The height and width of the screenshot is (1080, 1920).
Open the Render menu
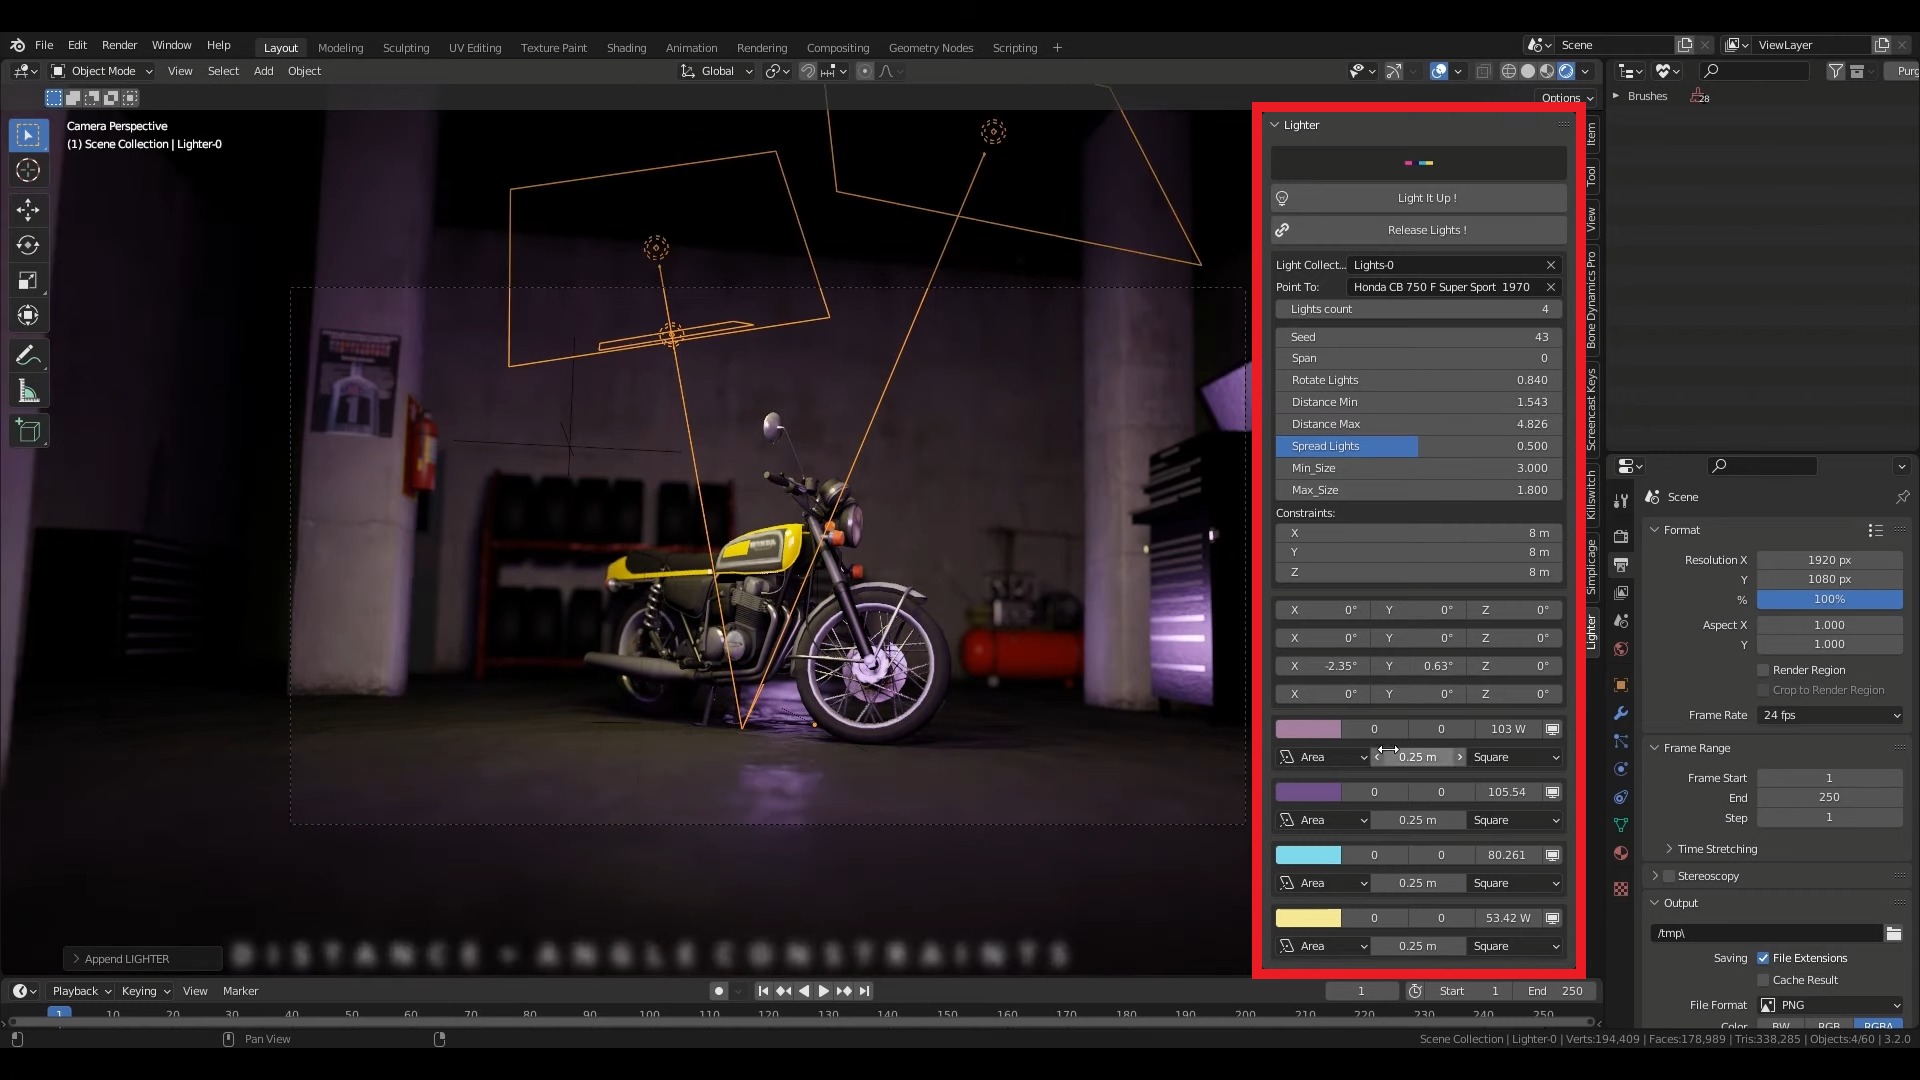tap(120, 45)
